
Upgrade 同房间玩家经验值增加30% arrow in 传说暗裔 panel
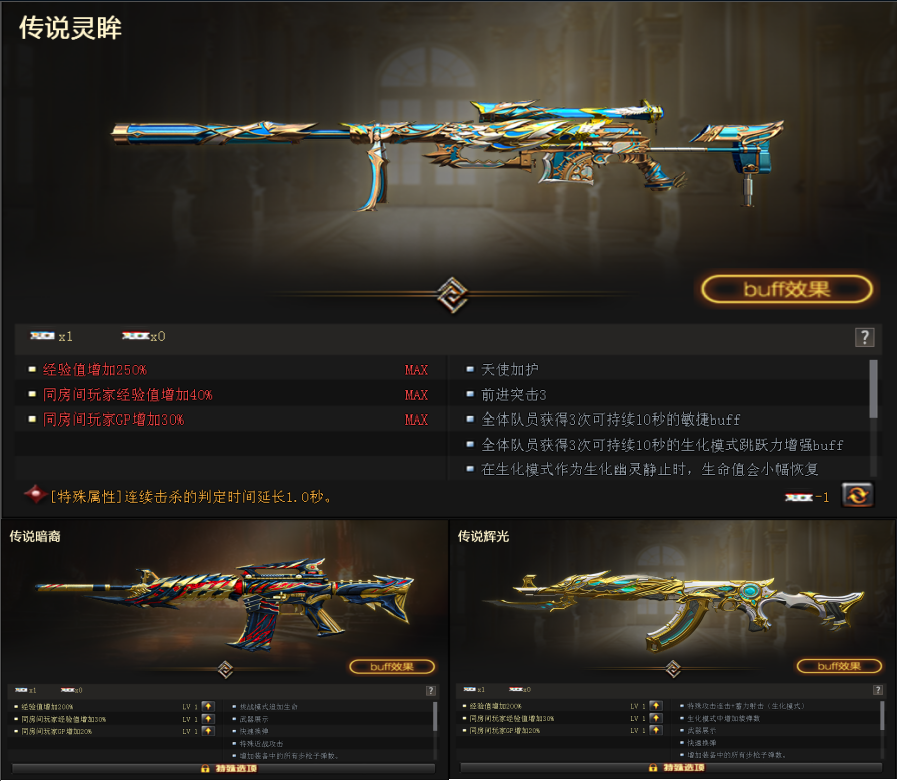tap(208, 719)
